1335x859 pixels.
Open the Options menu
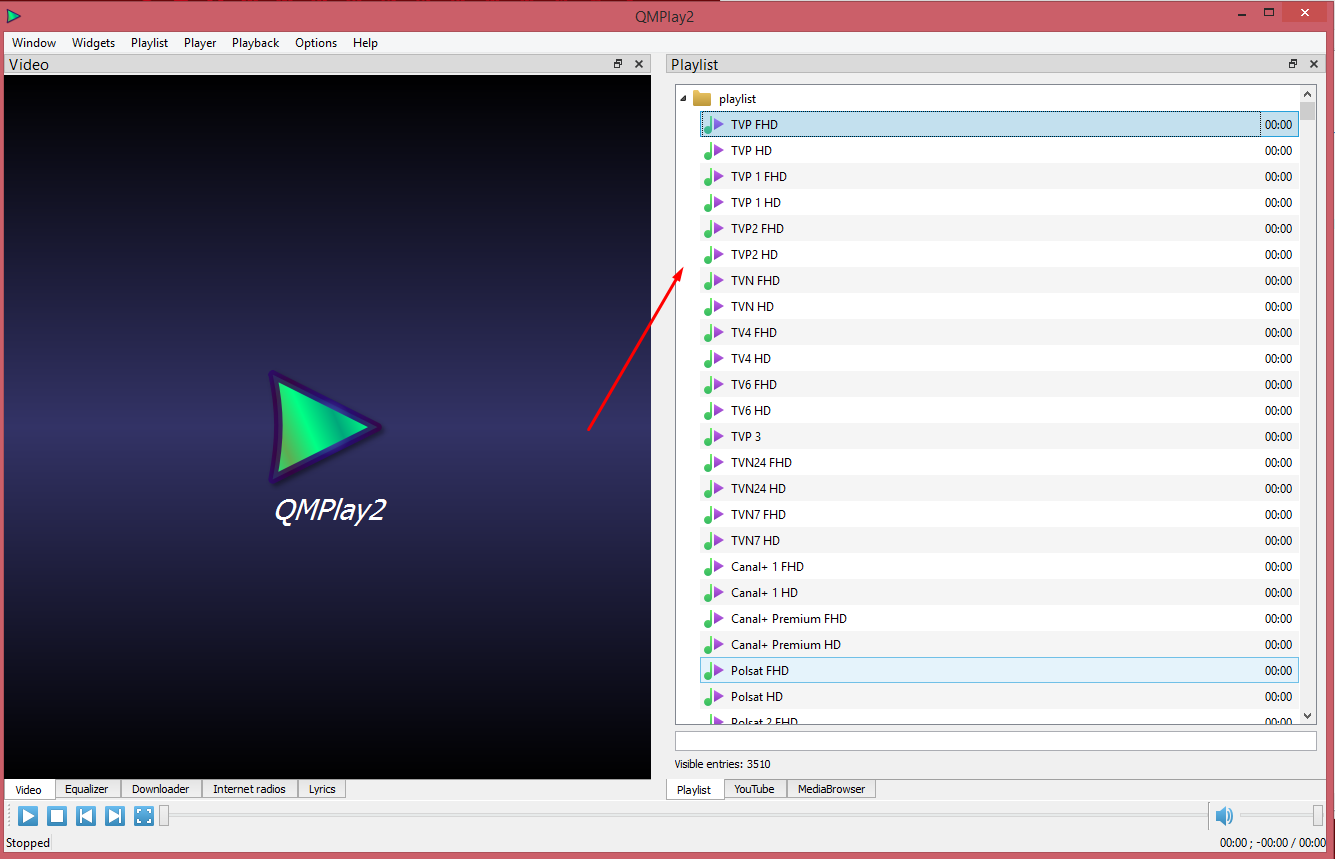coord(316,43)
